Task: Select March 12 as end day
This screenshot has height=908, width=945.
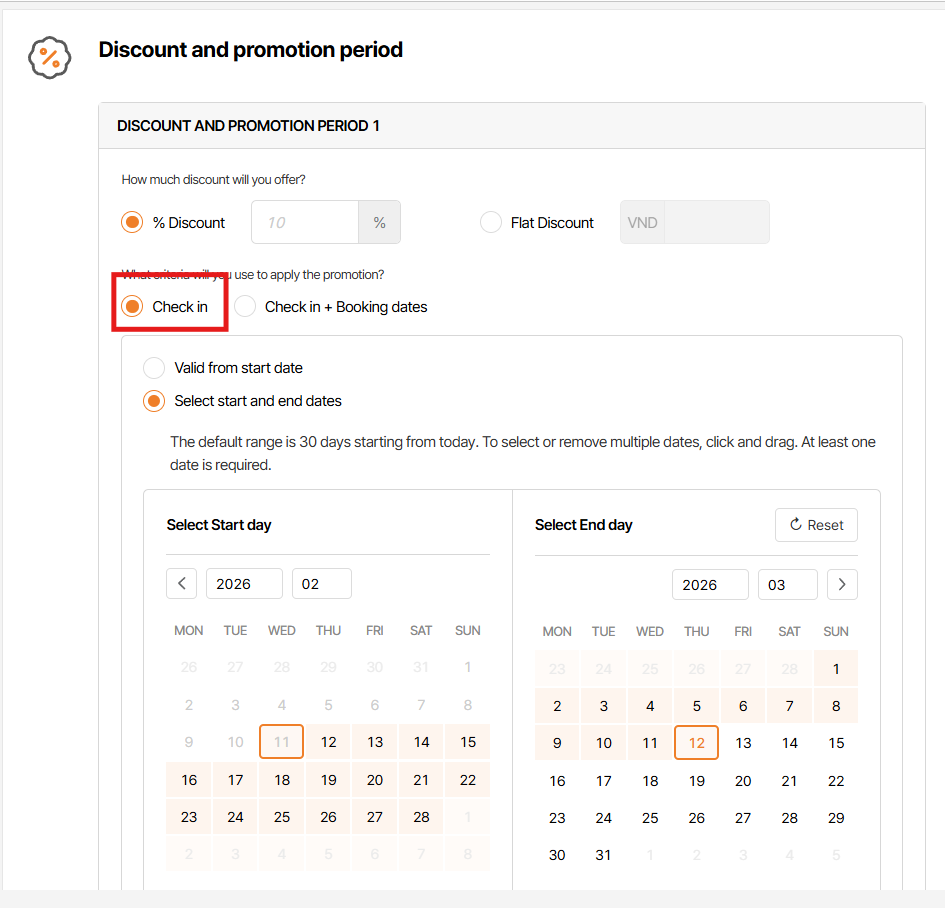Action: tap(697, 743)
